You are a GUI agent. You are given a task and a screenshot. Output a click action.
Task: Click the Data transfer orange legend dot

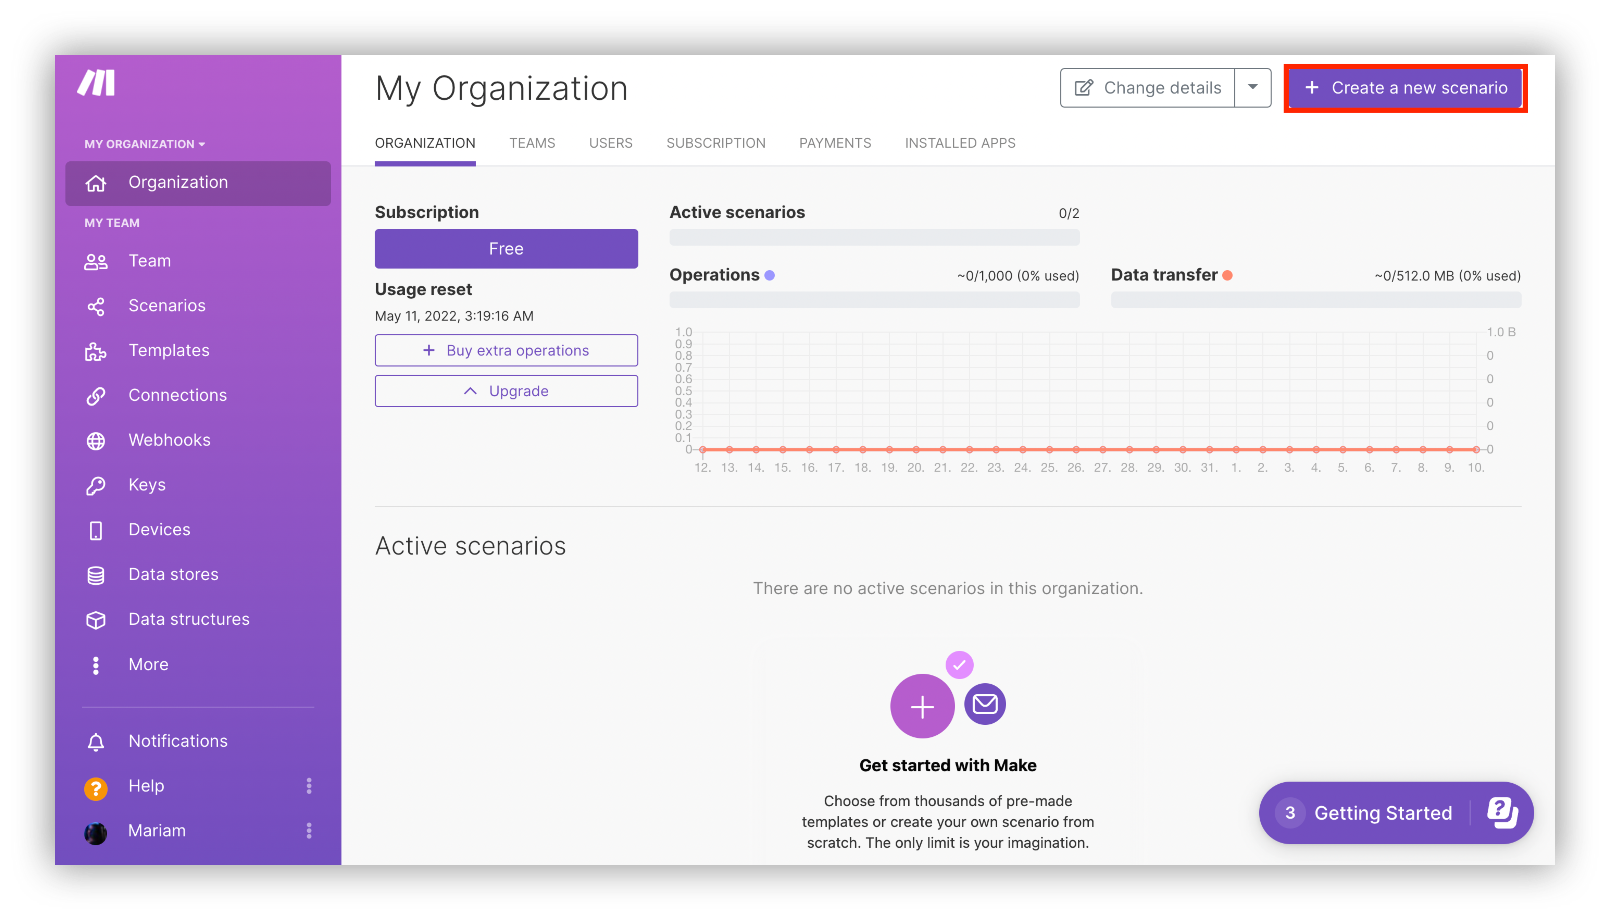click(1227, 275)
